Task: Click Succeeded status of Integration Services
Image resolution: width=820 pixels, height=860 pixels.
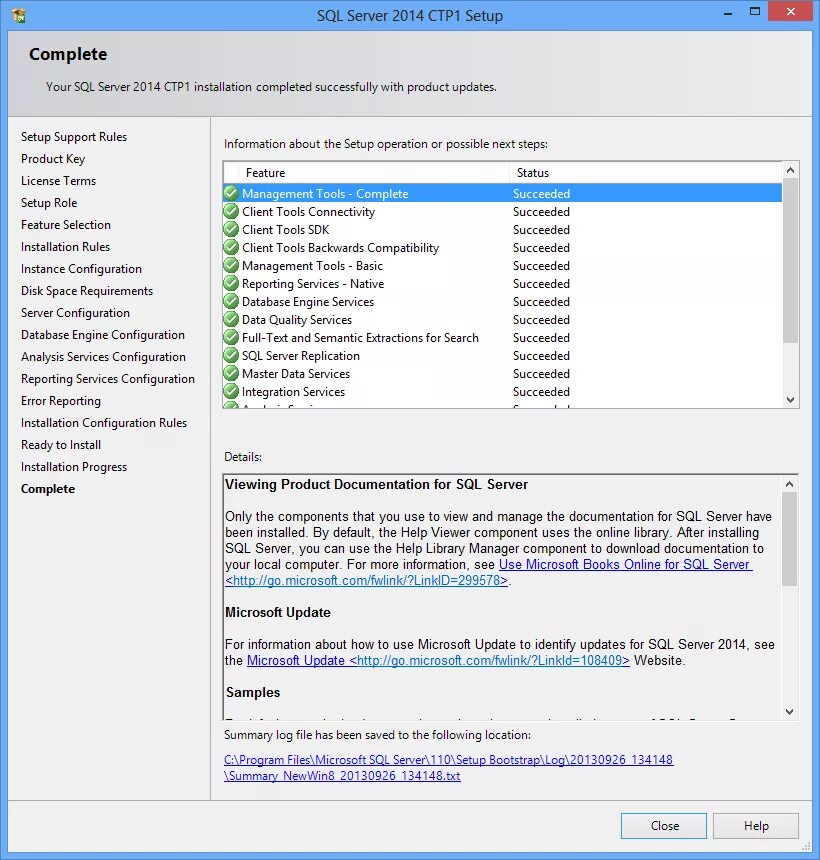Action: [541, 392]
